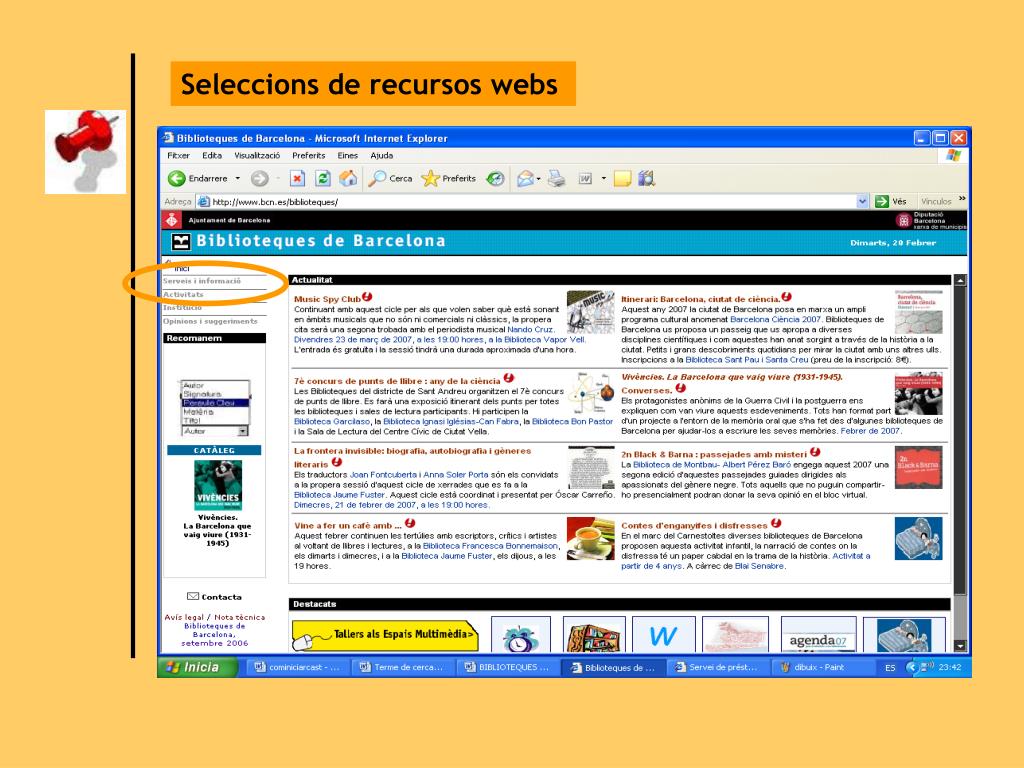Image resolution: width=1024 pixels, height=768 pixels.
Task: Click the forward navigation arrow
Action: pos(259,178)
